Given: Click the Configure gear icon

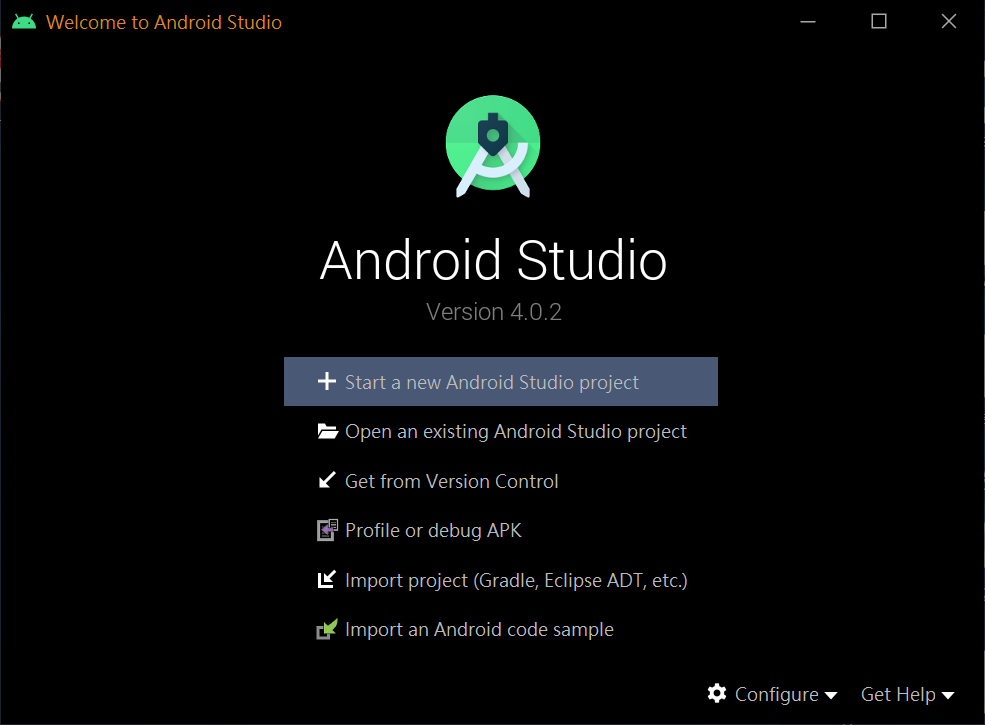Looking at the screenshot, I should pyautogui.click(x=717, y=694).
